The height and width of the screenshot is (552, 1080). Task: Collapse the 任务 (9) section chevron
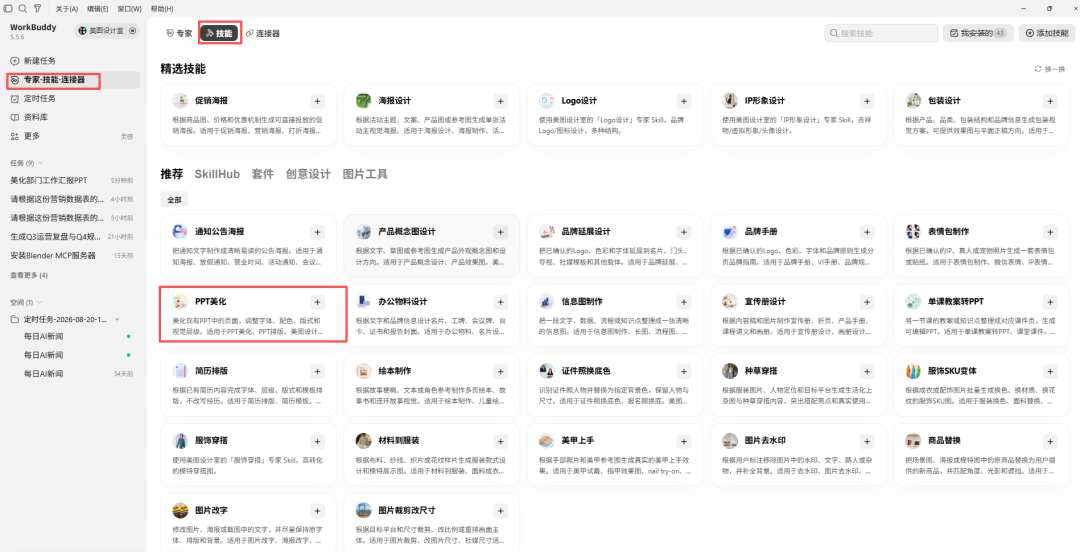(41, 163)
